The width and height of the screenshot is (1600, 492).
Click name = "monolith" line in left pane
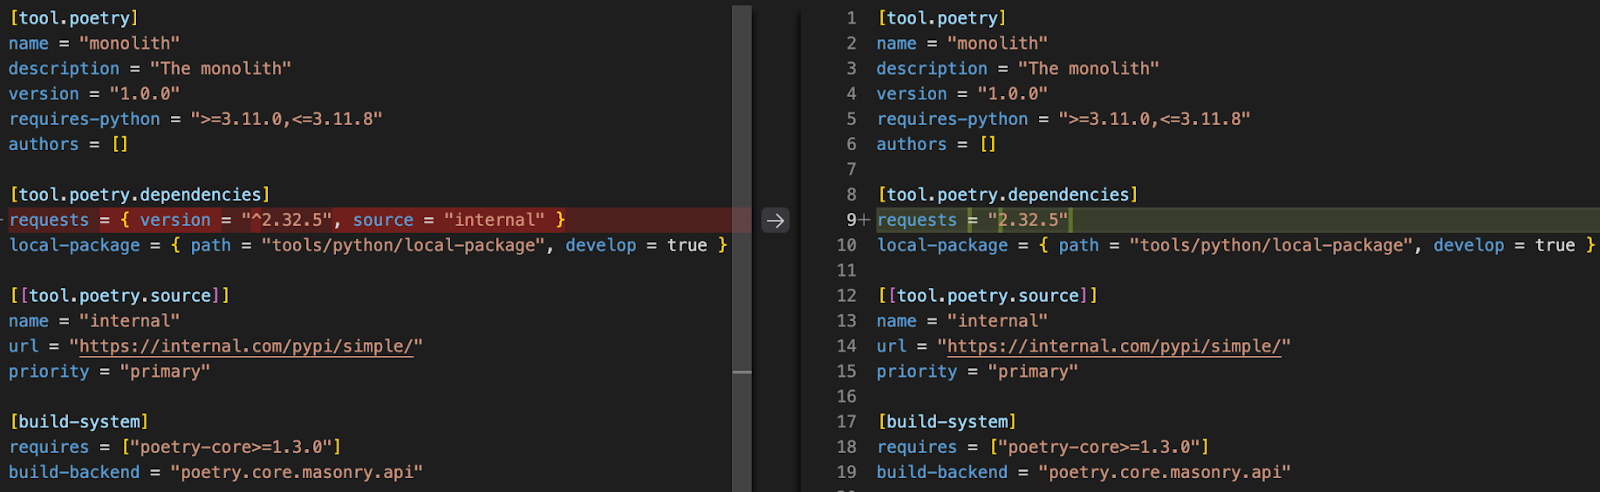[94, 44]
